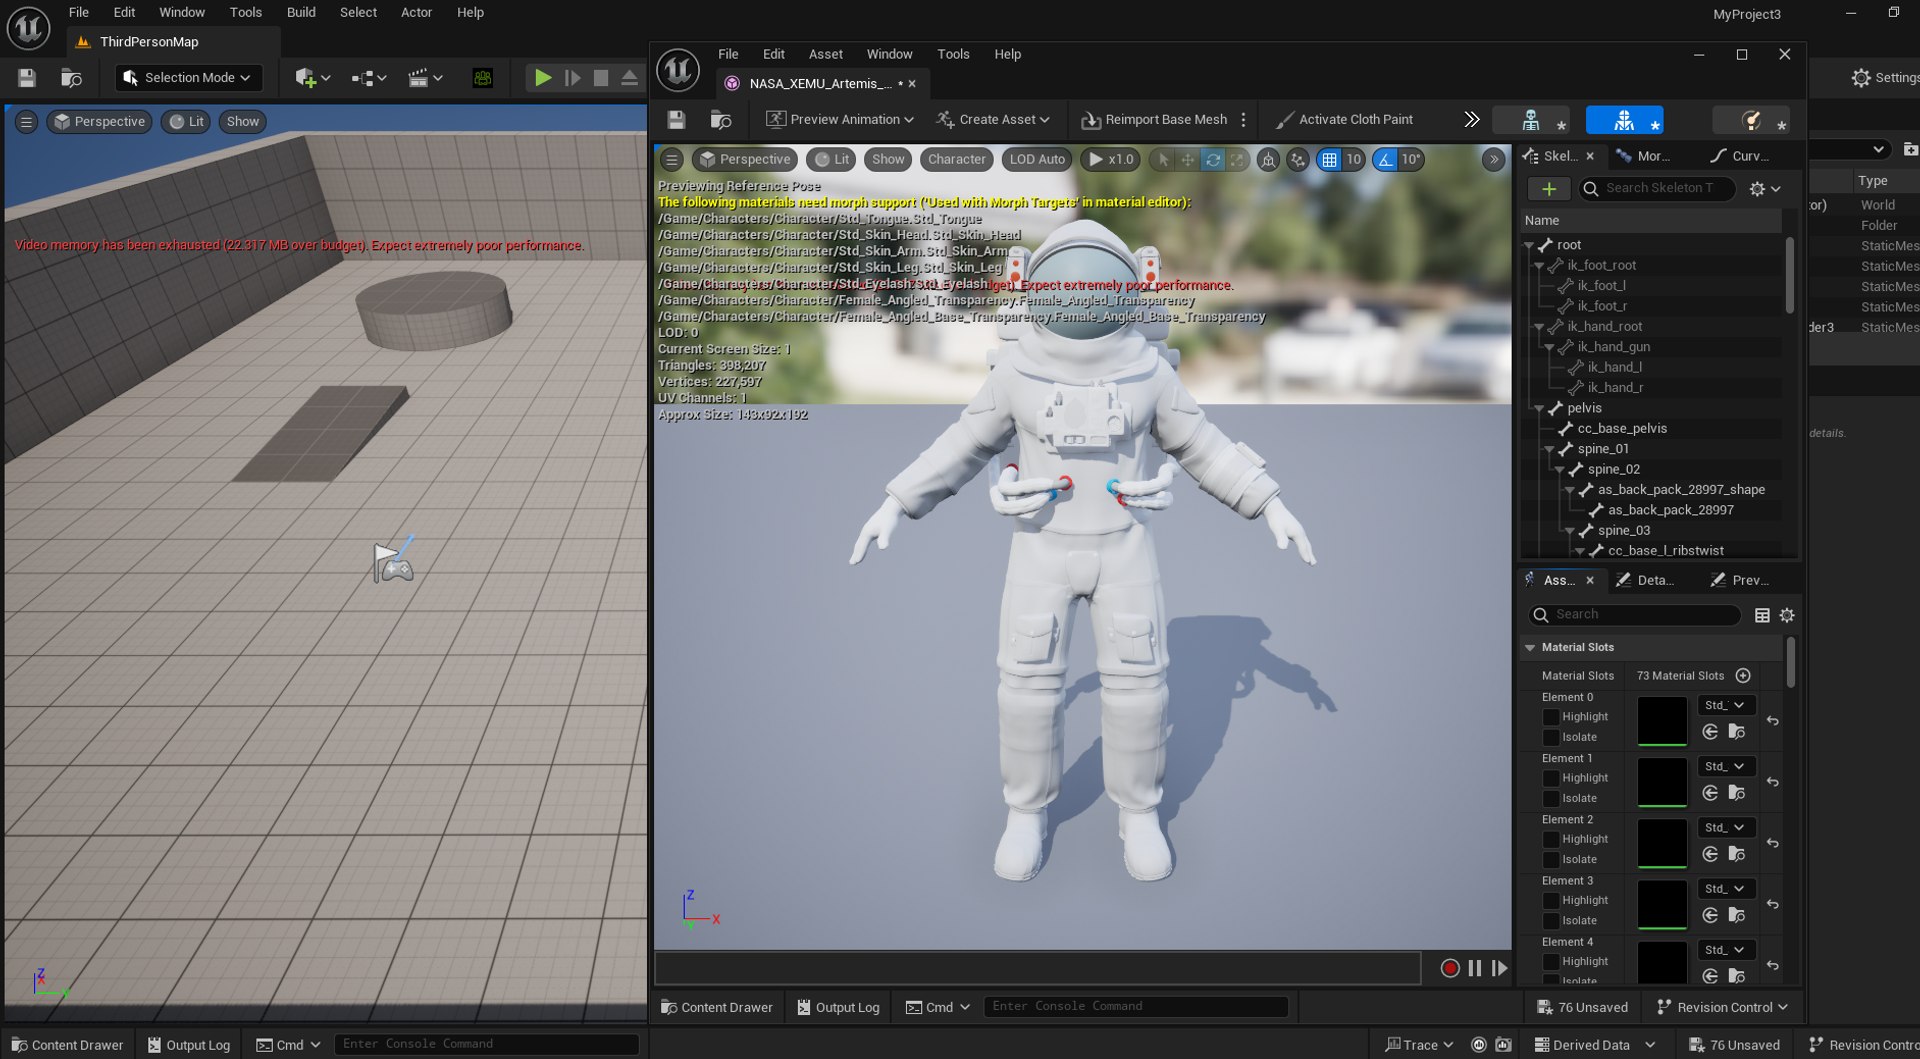Toggle surface snapping icon in viewport
1920x1059 pixels.
pyautogui.click(x=1298, y=160)
